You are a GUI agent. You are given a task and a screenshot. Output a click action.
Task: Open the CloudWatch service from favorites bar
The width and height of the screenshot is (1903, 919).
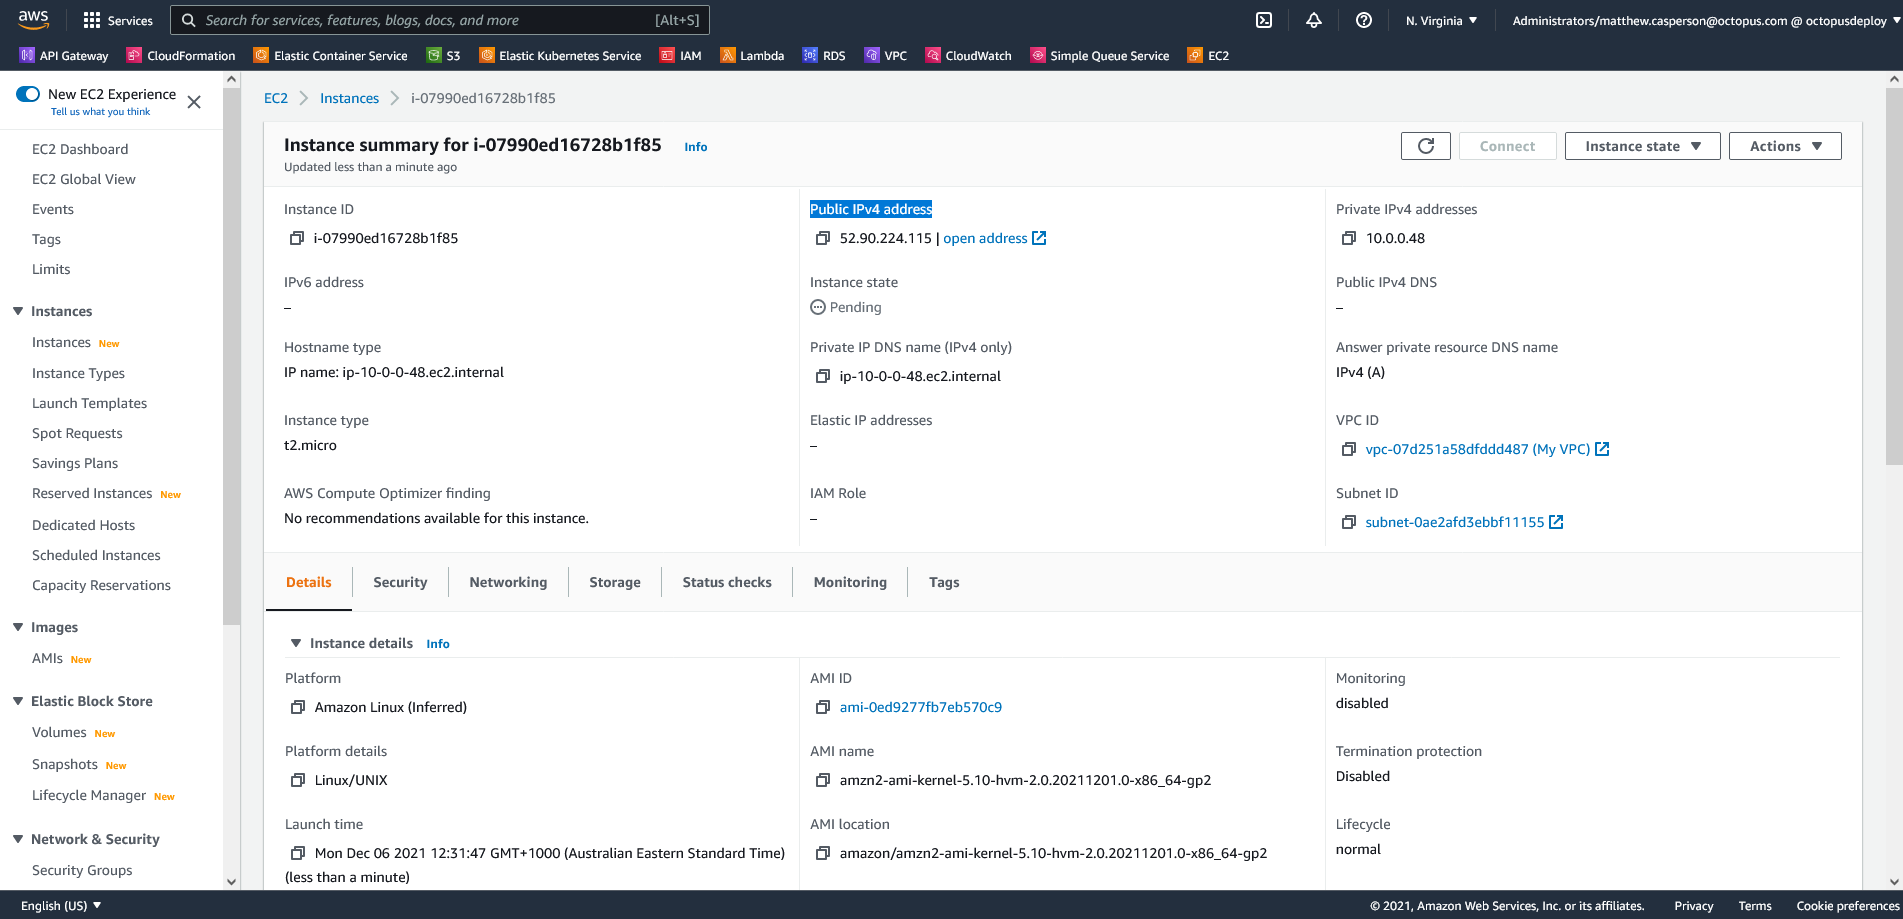pos(968,55)
